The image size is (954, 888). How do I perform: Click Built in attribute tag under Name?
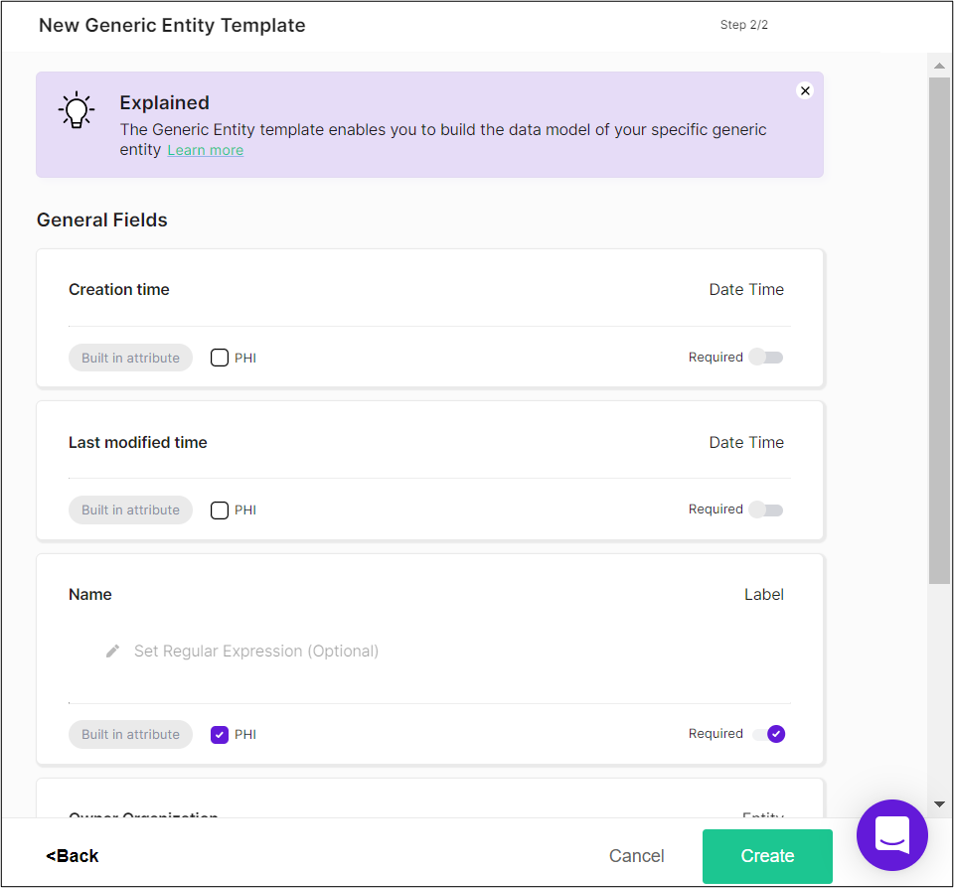tap(130, 735)
